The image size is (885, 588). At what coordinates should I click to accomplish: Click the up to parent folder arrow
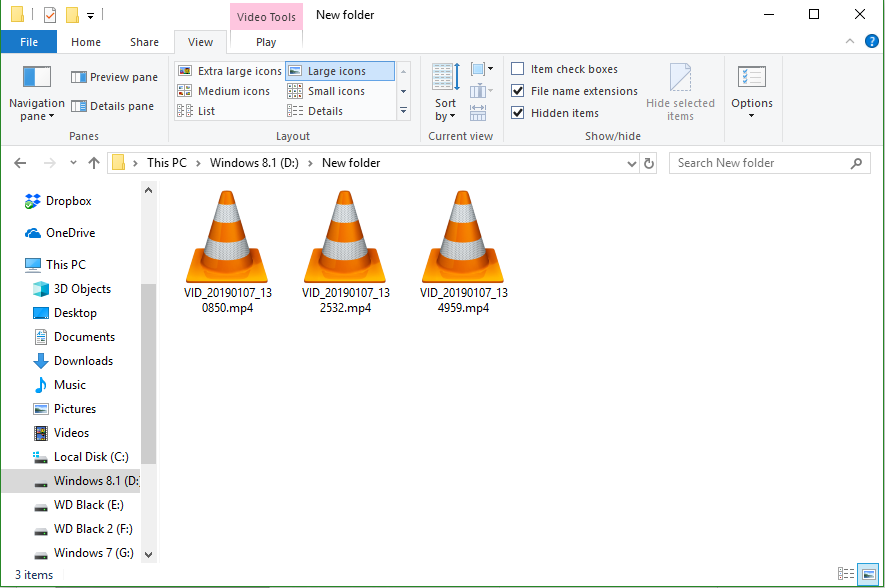[x=93, y=162]
